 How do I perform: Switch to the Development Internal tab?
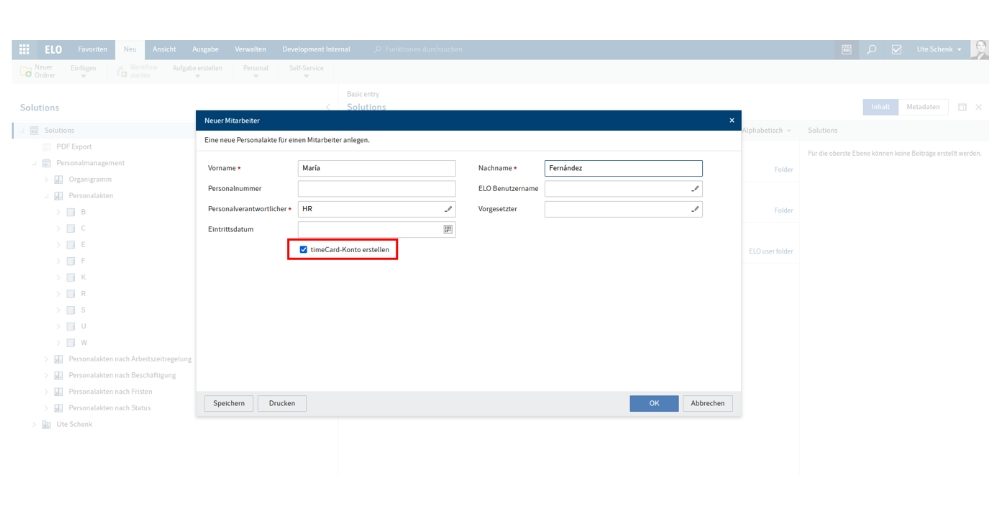click(x=316, y=49)
